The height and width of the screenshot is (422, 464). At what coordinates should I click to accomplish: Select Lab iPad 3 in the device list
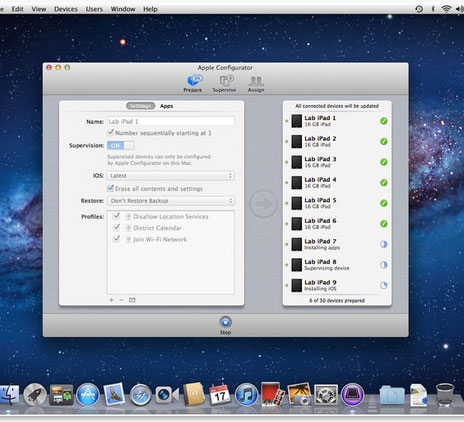point(337,162)
